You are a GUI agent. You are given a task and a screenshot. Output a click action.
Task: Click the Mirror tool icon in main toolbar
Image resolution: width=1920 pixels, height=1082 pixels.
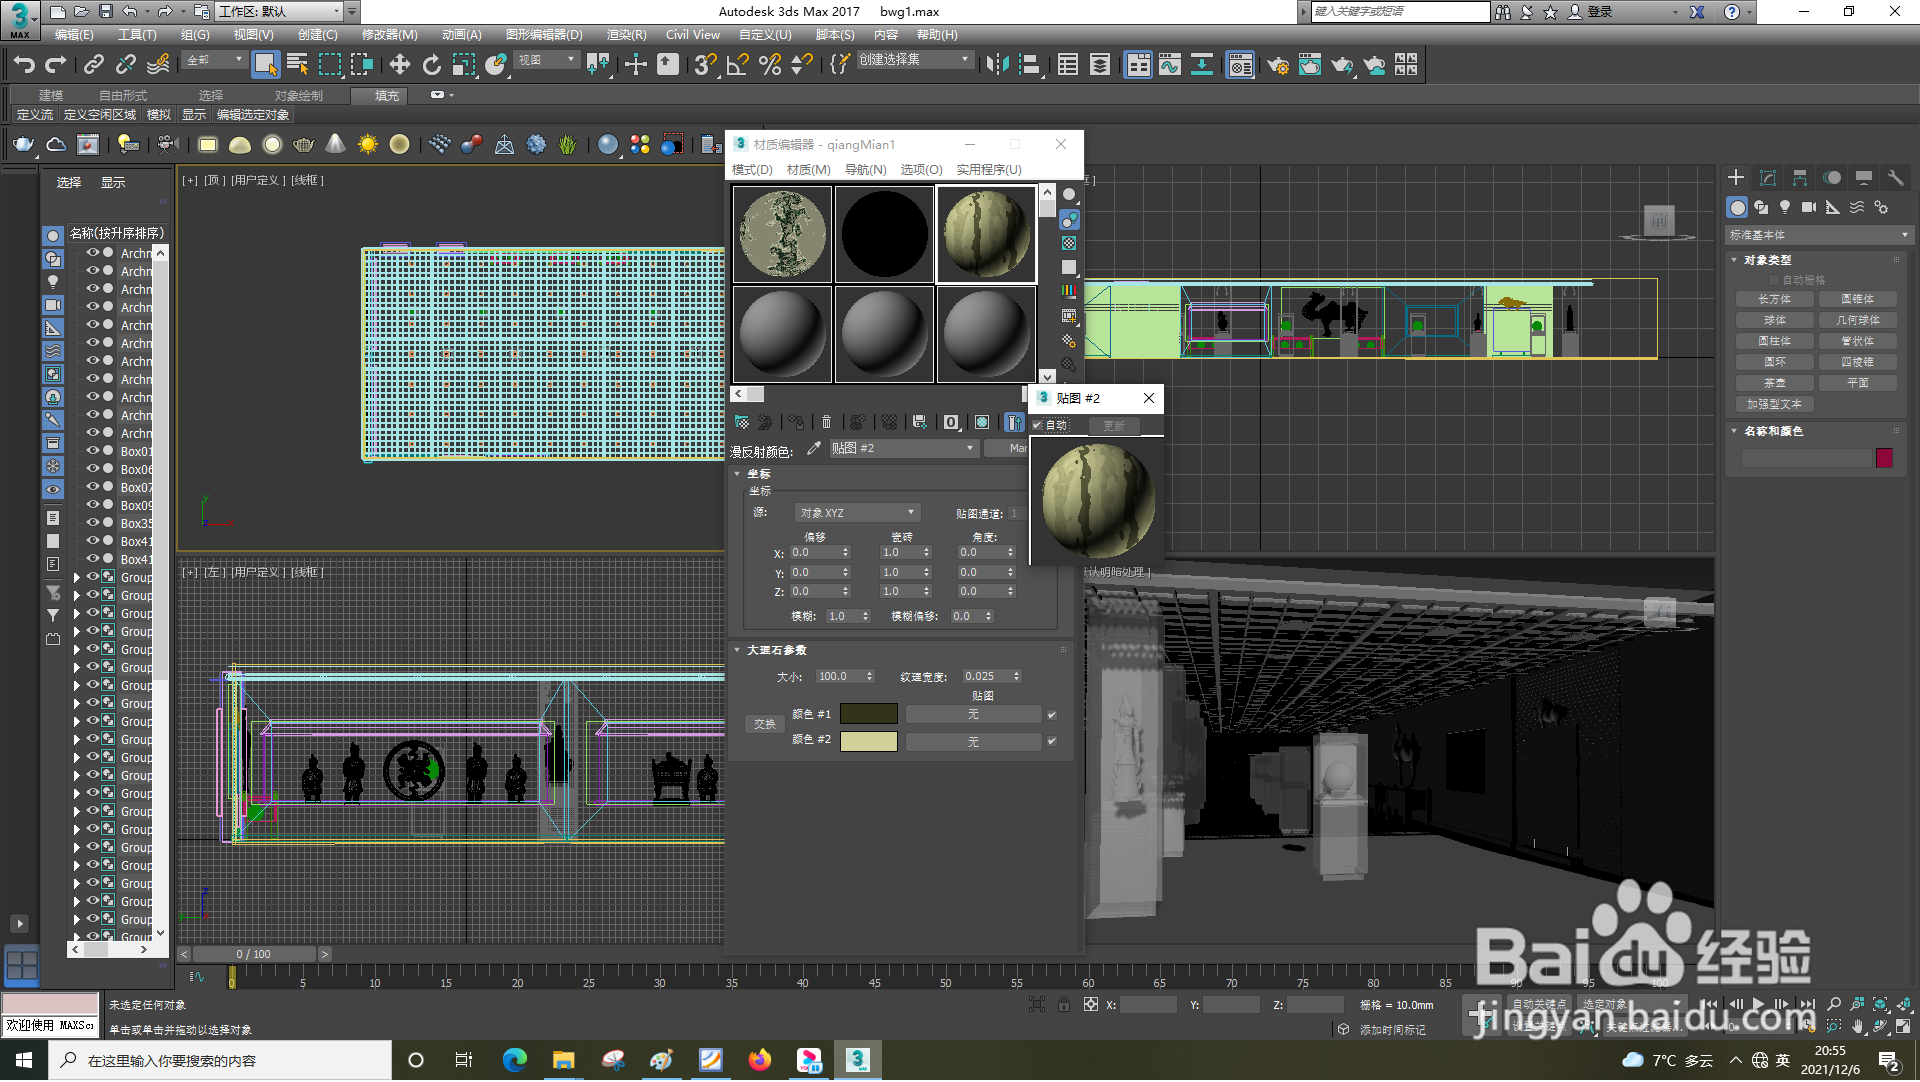(997, 65)
